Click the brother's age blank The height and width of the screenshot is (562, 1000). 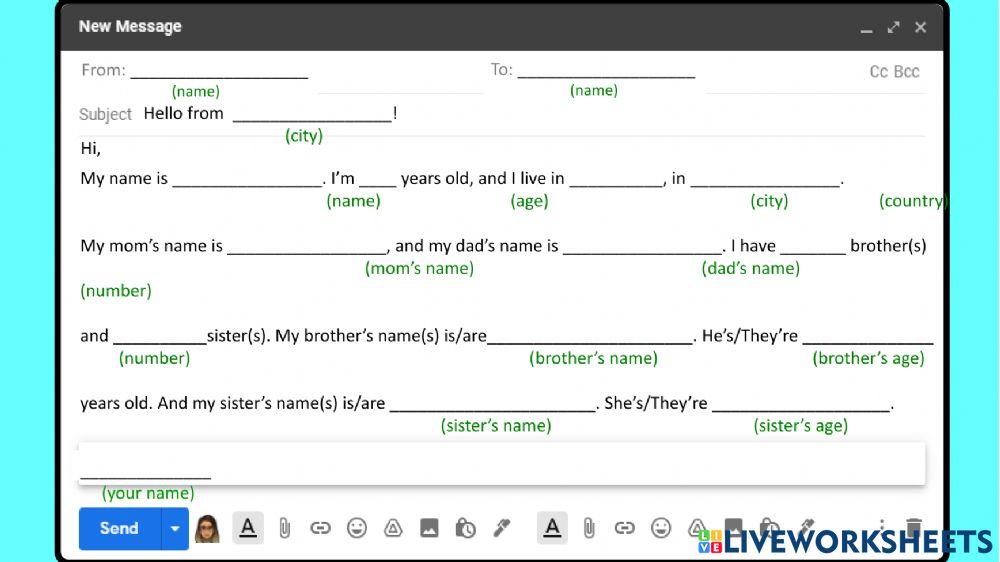pos(868,337)
